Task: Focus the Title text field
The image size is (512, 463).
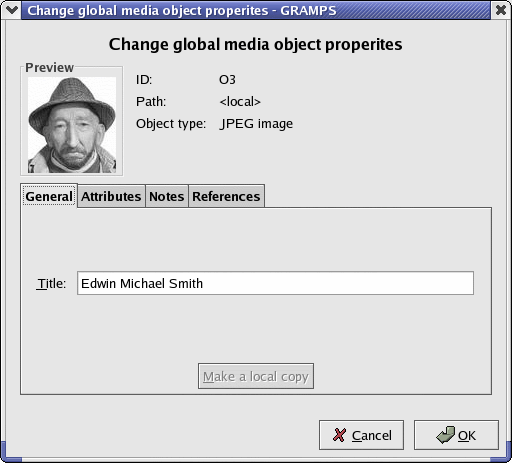Action: coord(275,283)
